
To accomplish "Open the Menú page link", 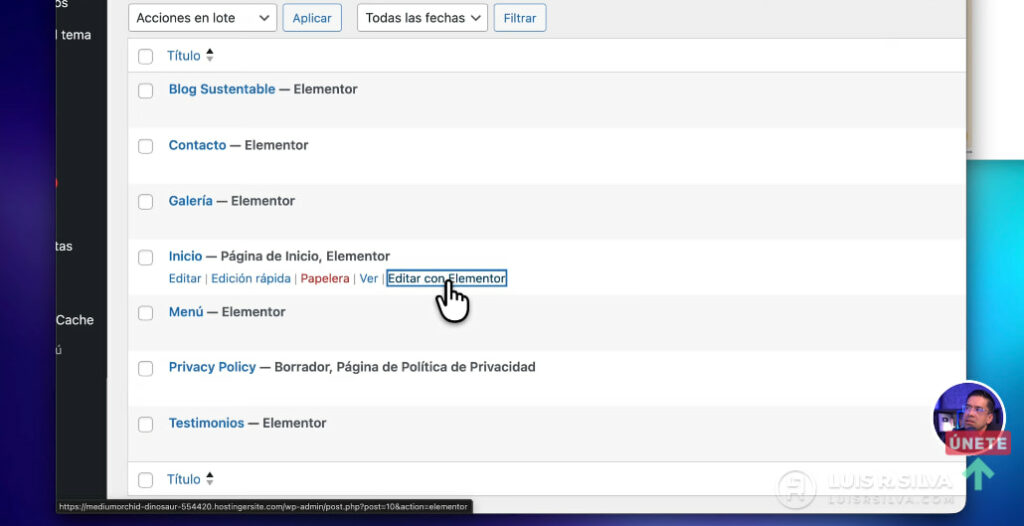I will pyautogui.click(x=186, y=312).
